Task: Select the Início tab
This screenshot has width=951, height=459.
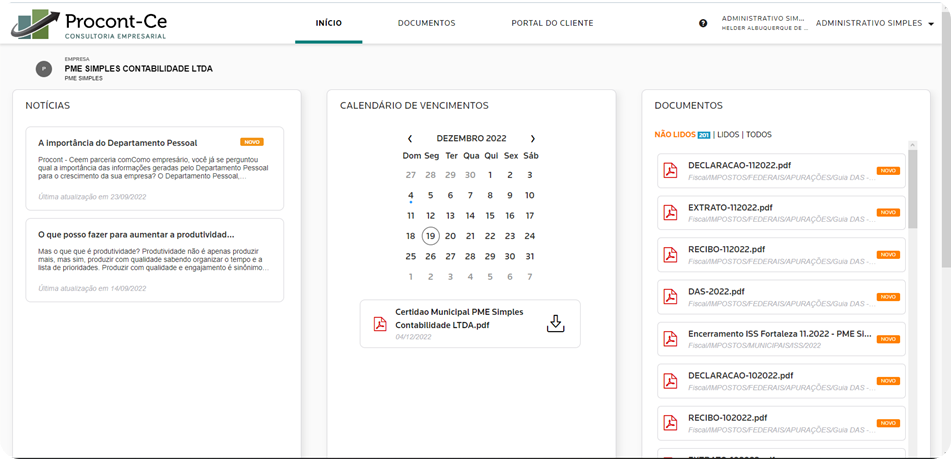Action: point(328,23)
